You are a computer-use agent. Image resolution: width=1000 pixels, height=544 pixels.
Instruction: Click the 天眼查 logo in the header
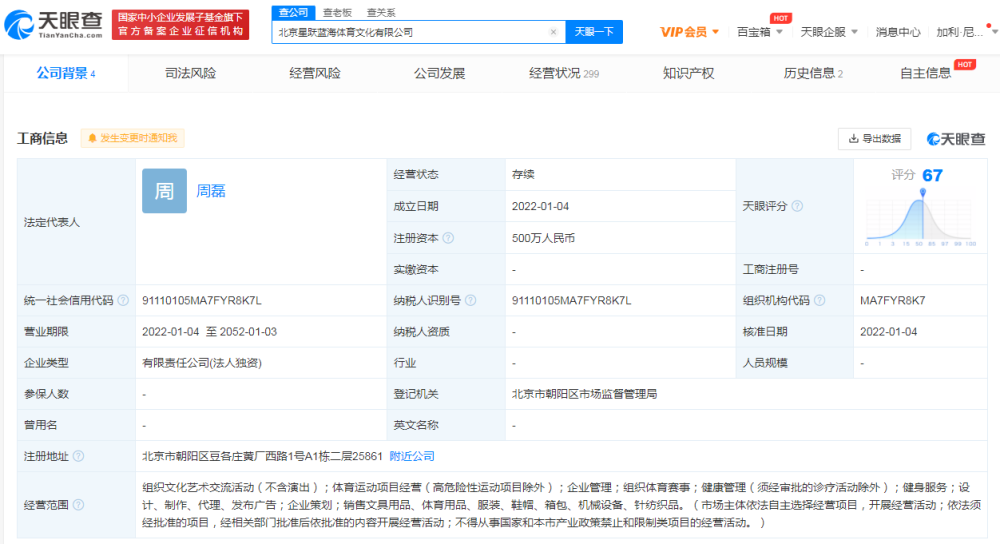click(55, 23)
